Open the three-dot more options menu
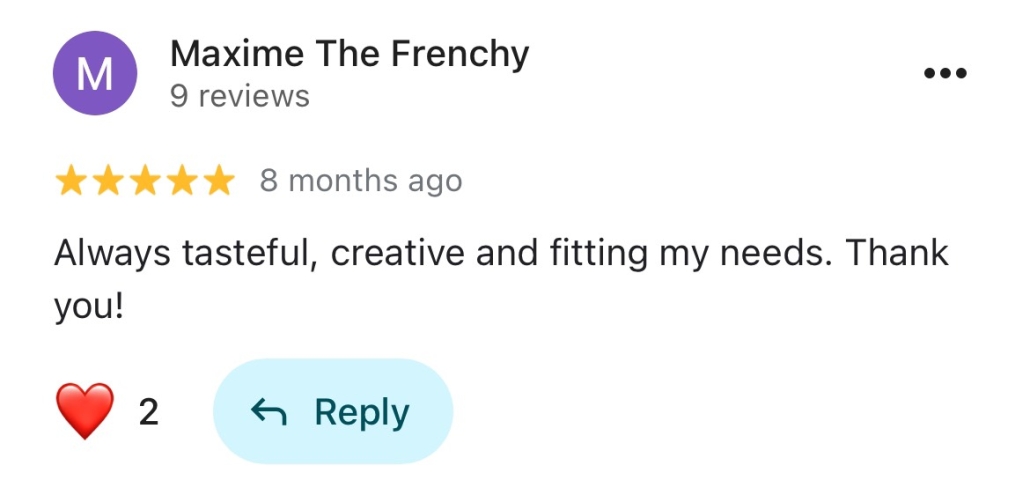 point(944,74)
